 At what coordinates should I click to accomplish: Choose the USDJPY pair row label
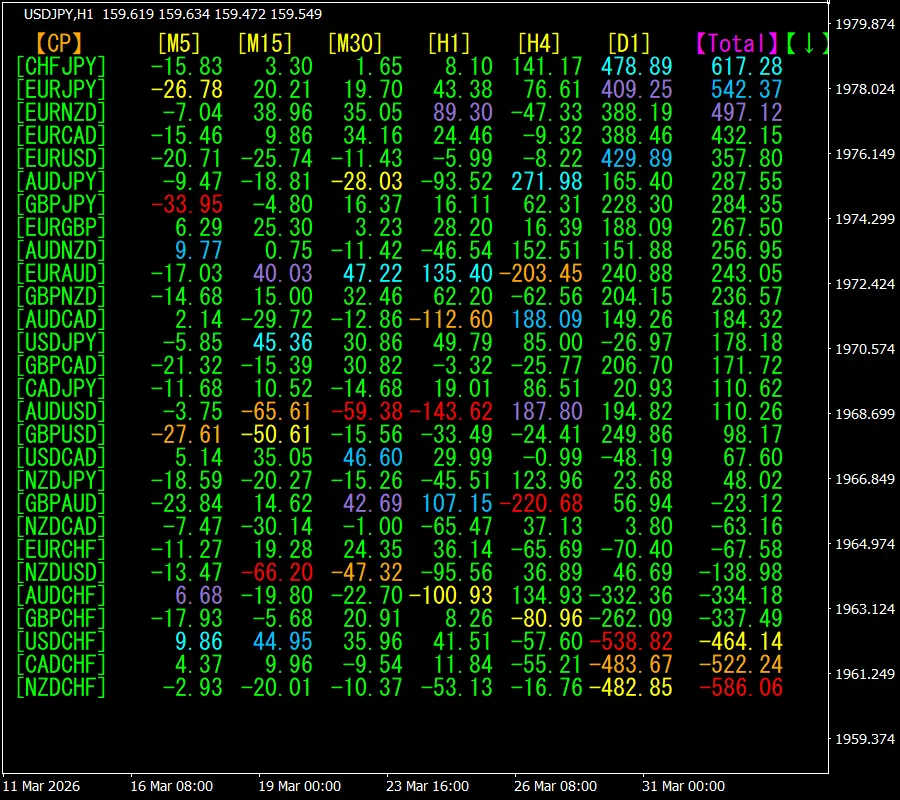pos(61,343)
